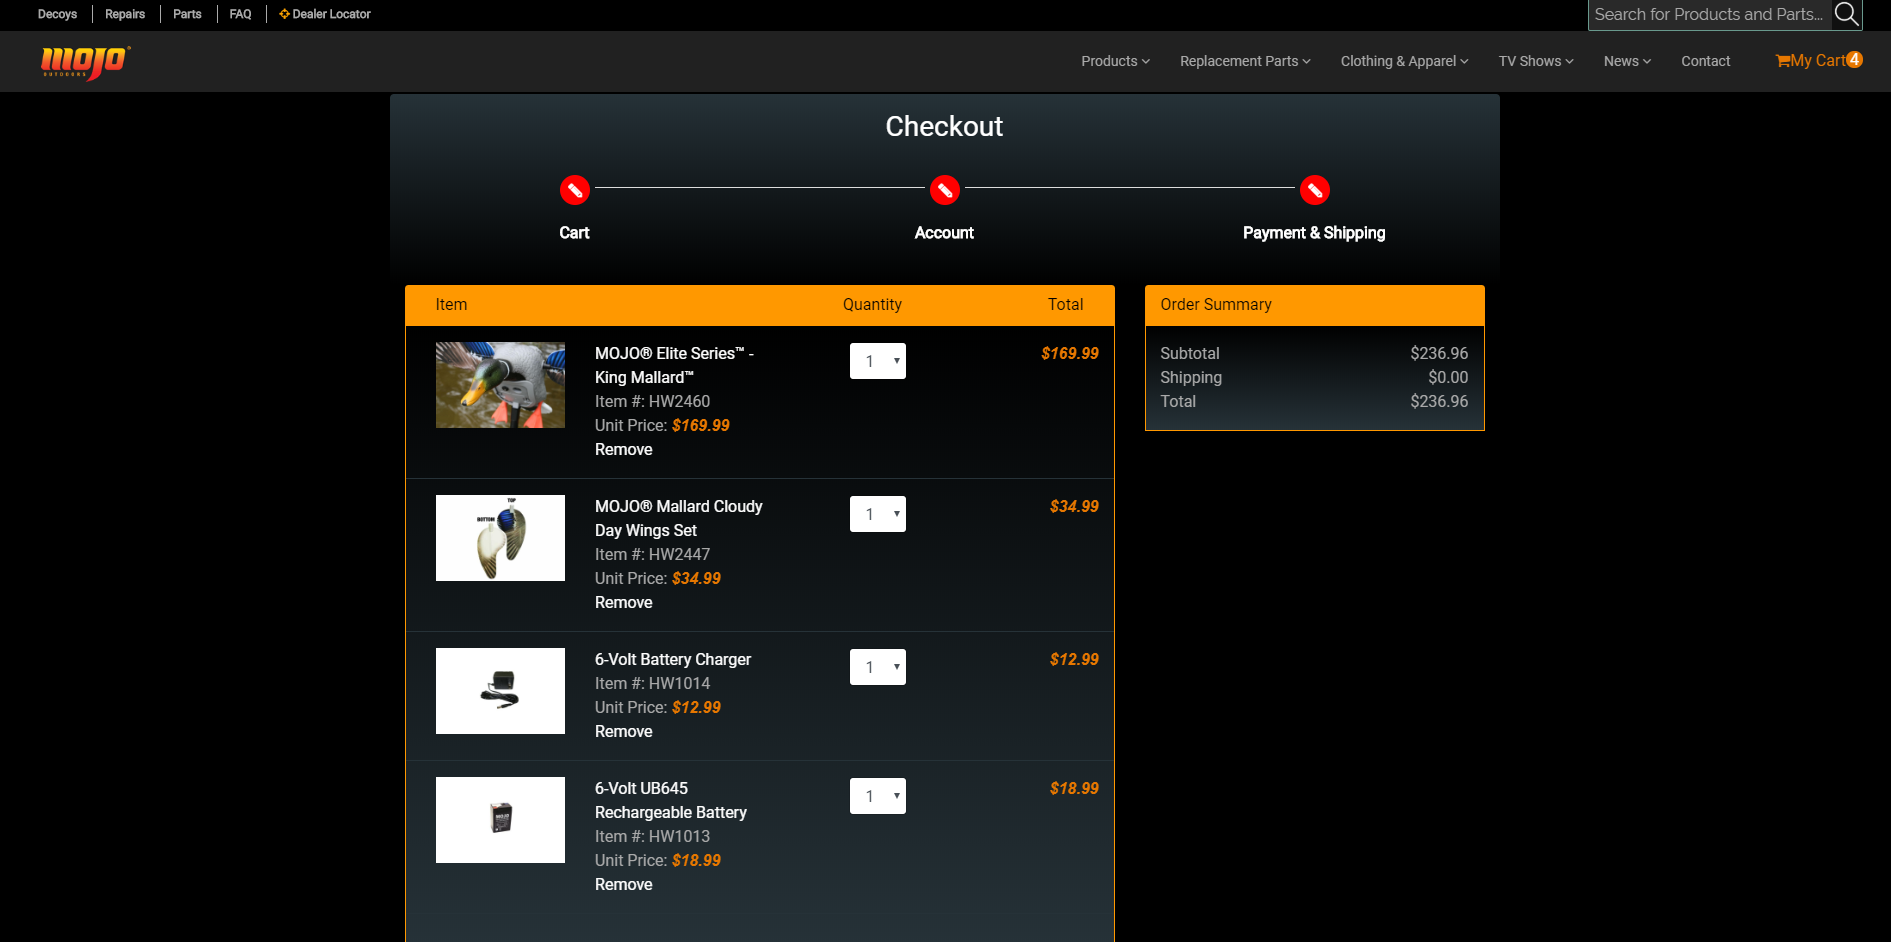Click the Account step label
The width and height of the screenshot is (1891, 942).
pyautogui.click(x=944, y=233)
